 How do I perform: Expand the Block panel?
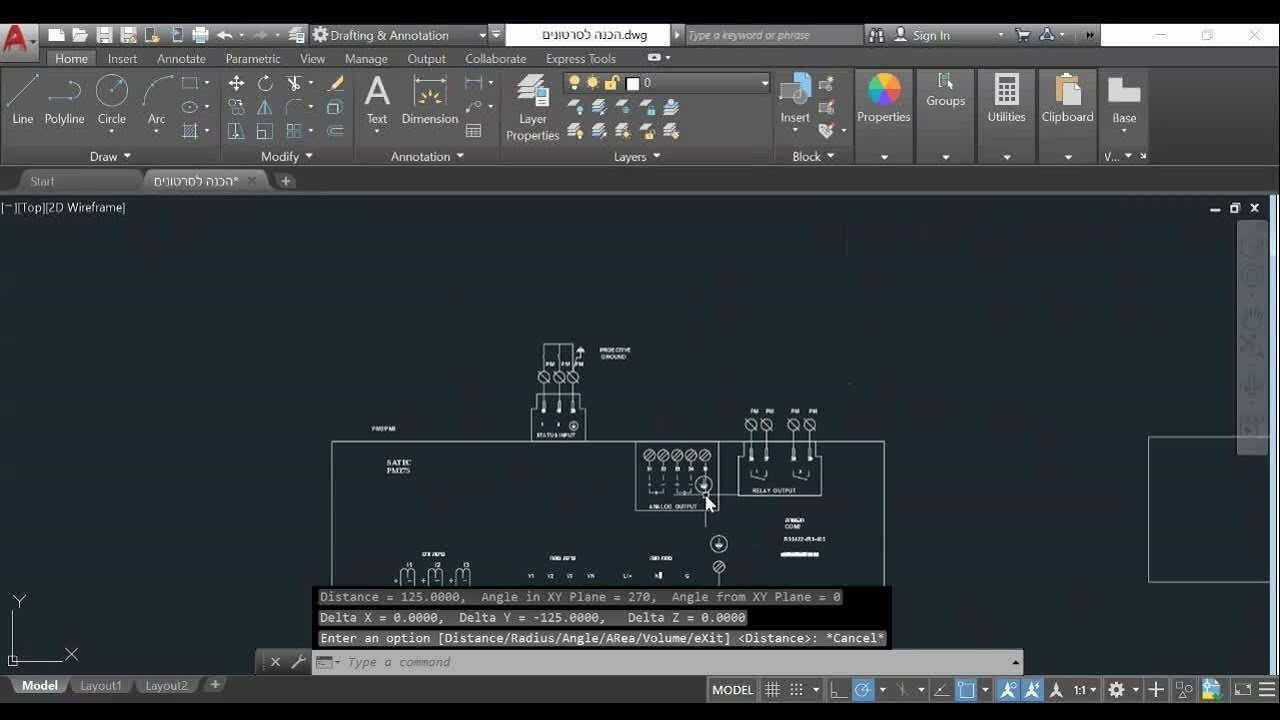(813, 156)
